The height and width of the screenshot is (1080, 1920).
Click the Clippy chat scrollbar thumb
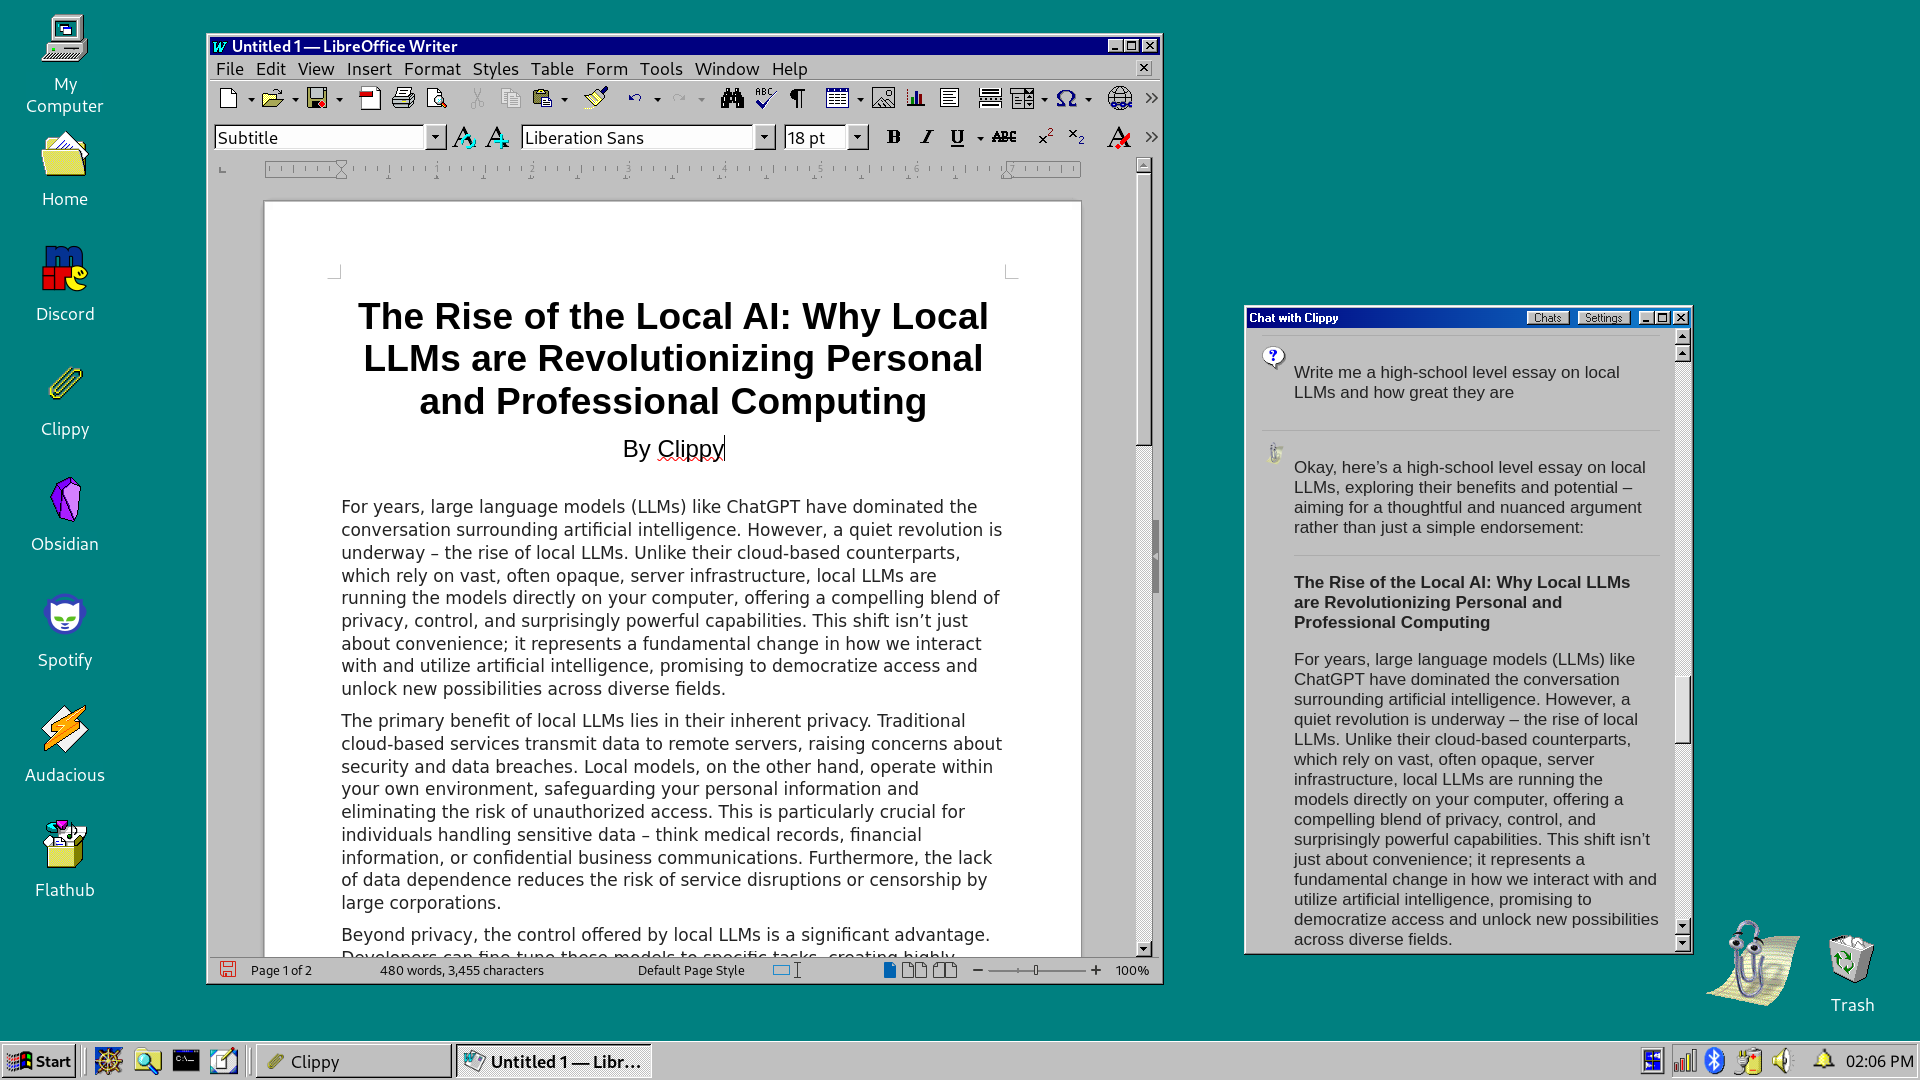coord(1683,710)
